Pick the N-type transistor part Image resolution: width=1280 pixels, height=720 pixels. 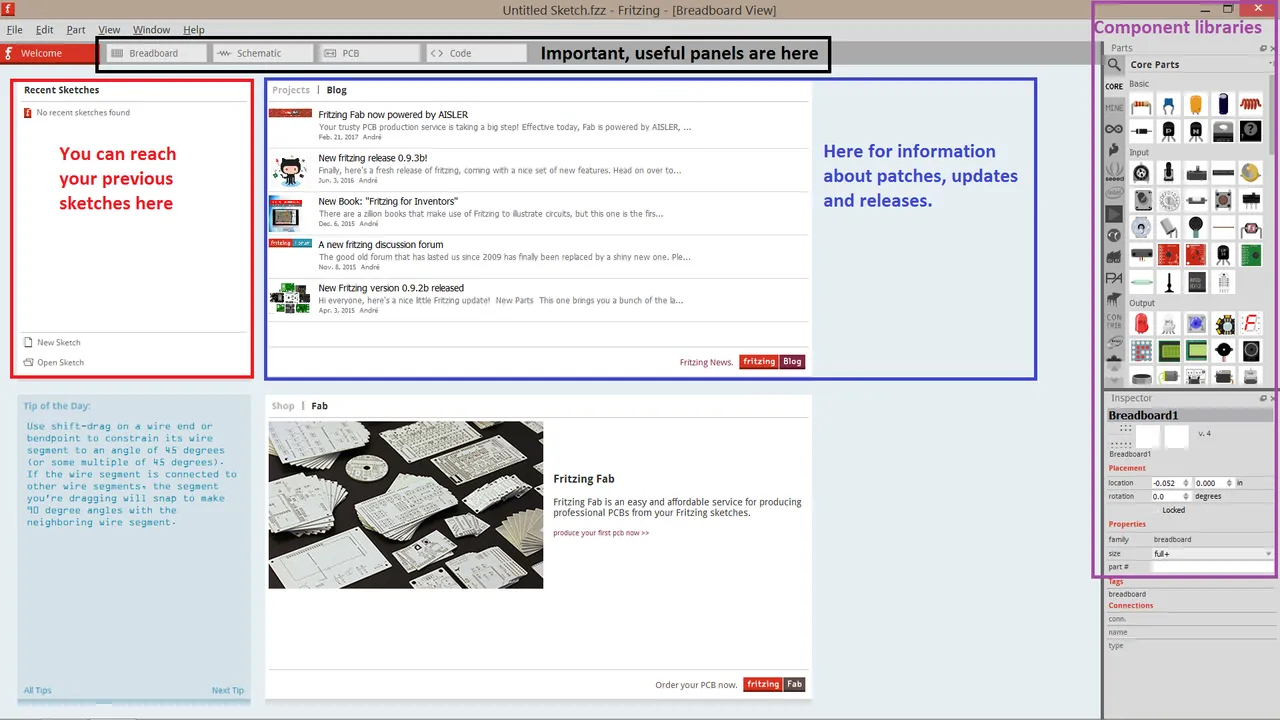point(1195,131)
